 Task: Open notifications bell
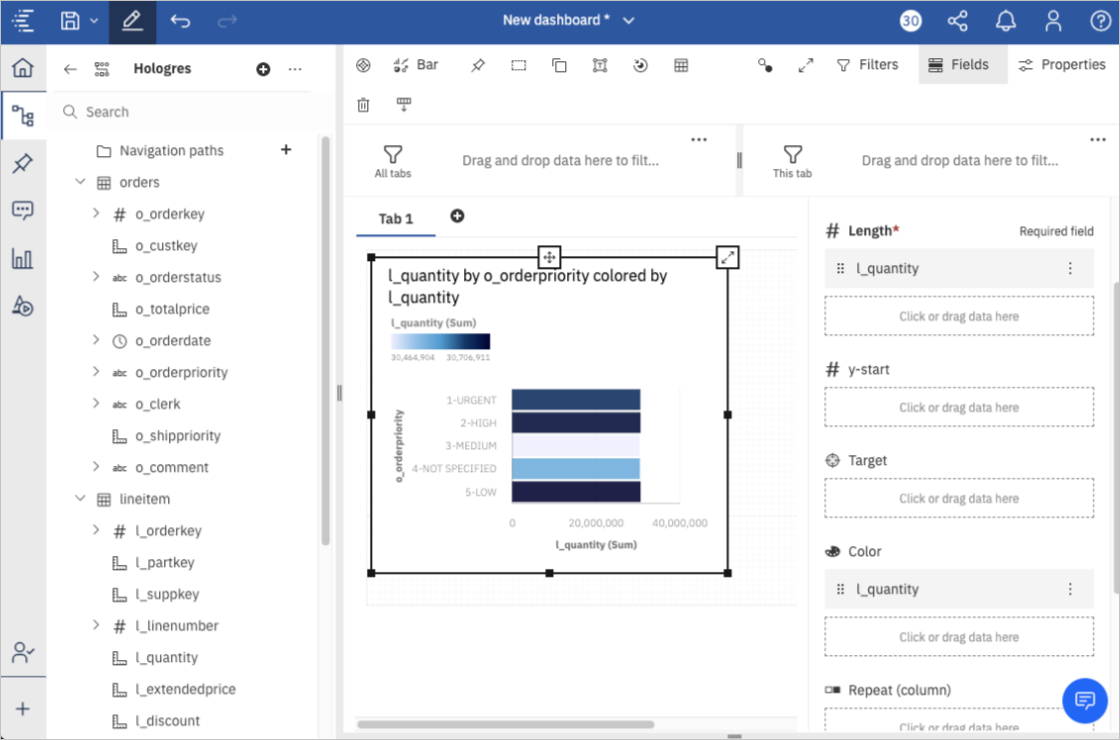point(1006,21)
